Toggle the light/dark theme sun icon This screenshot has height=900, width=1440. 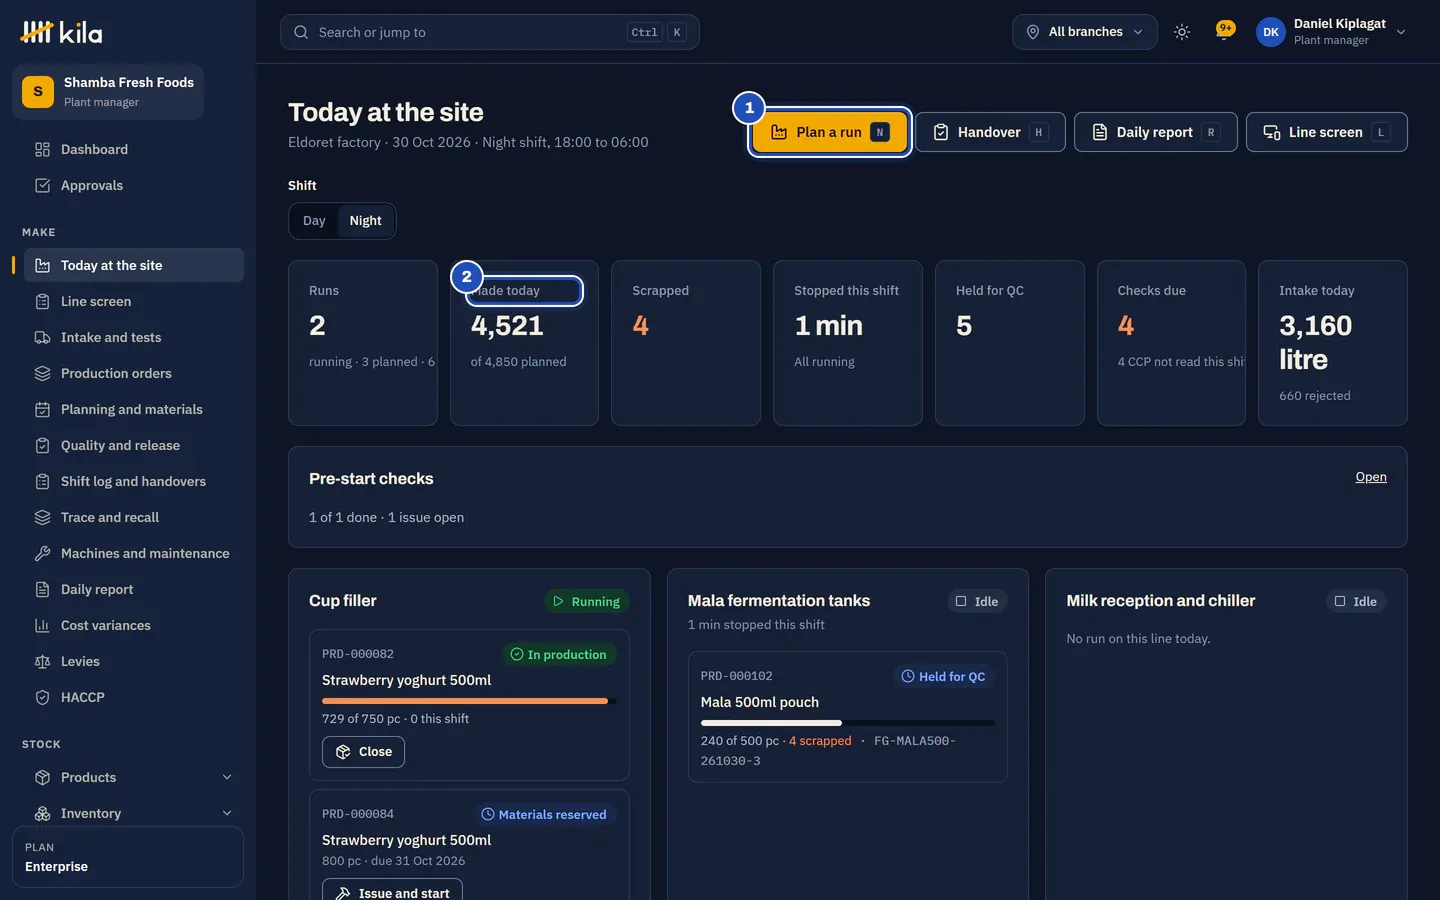pos(1182,32)
